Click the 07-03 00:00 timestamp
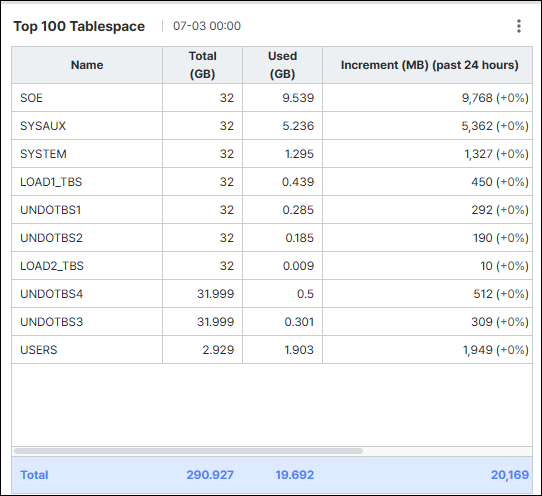Image resolution: width=542 pixels, height=496 pixels. tap(207, 26)
